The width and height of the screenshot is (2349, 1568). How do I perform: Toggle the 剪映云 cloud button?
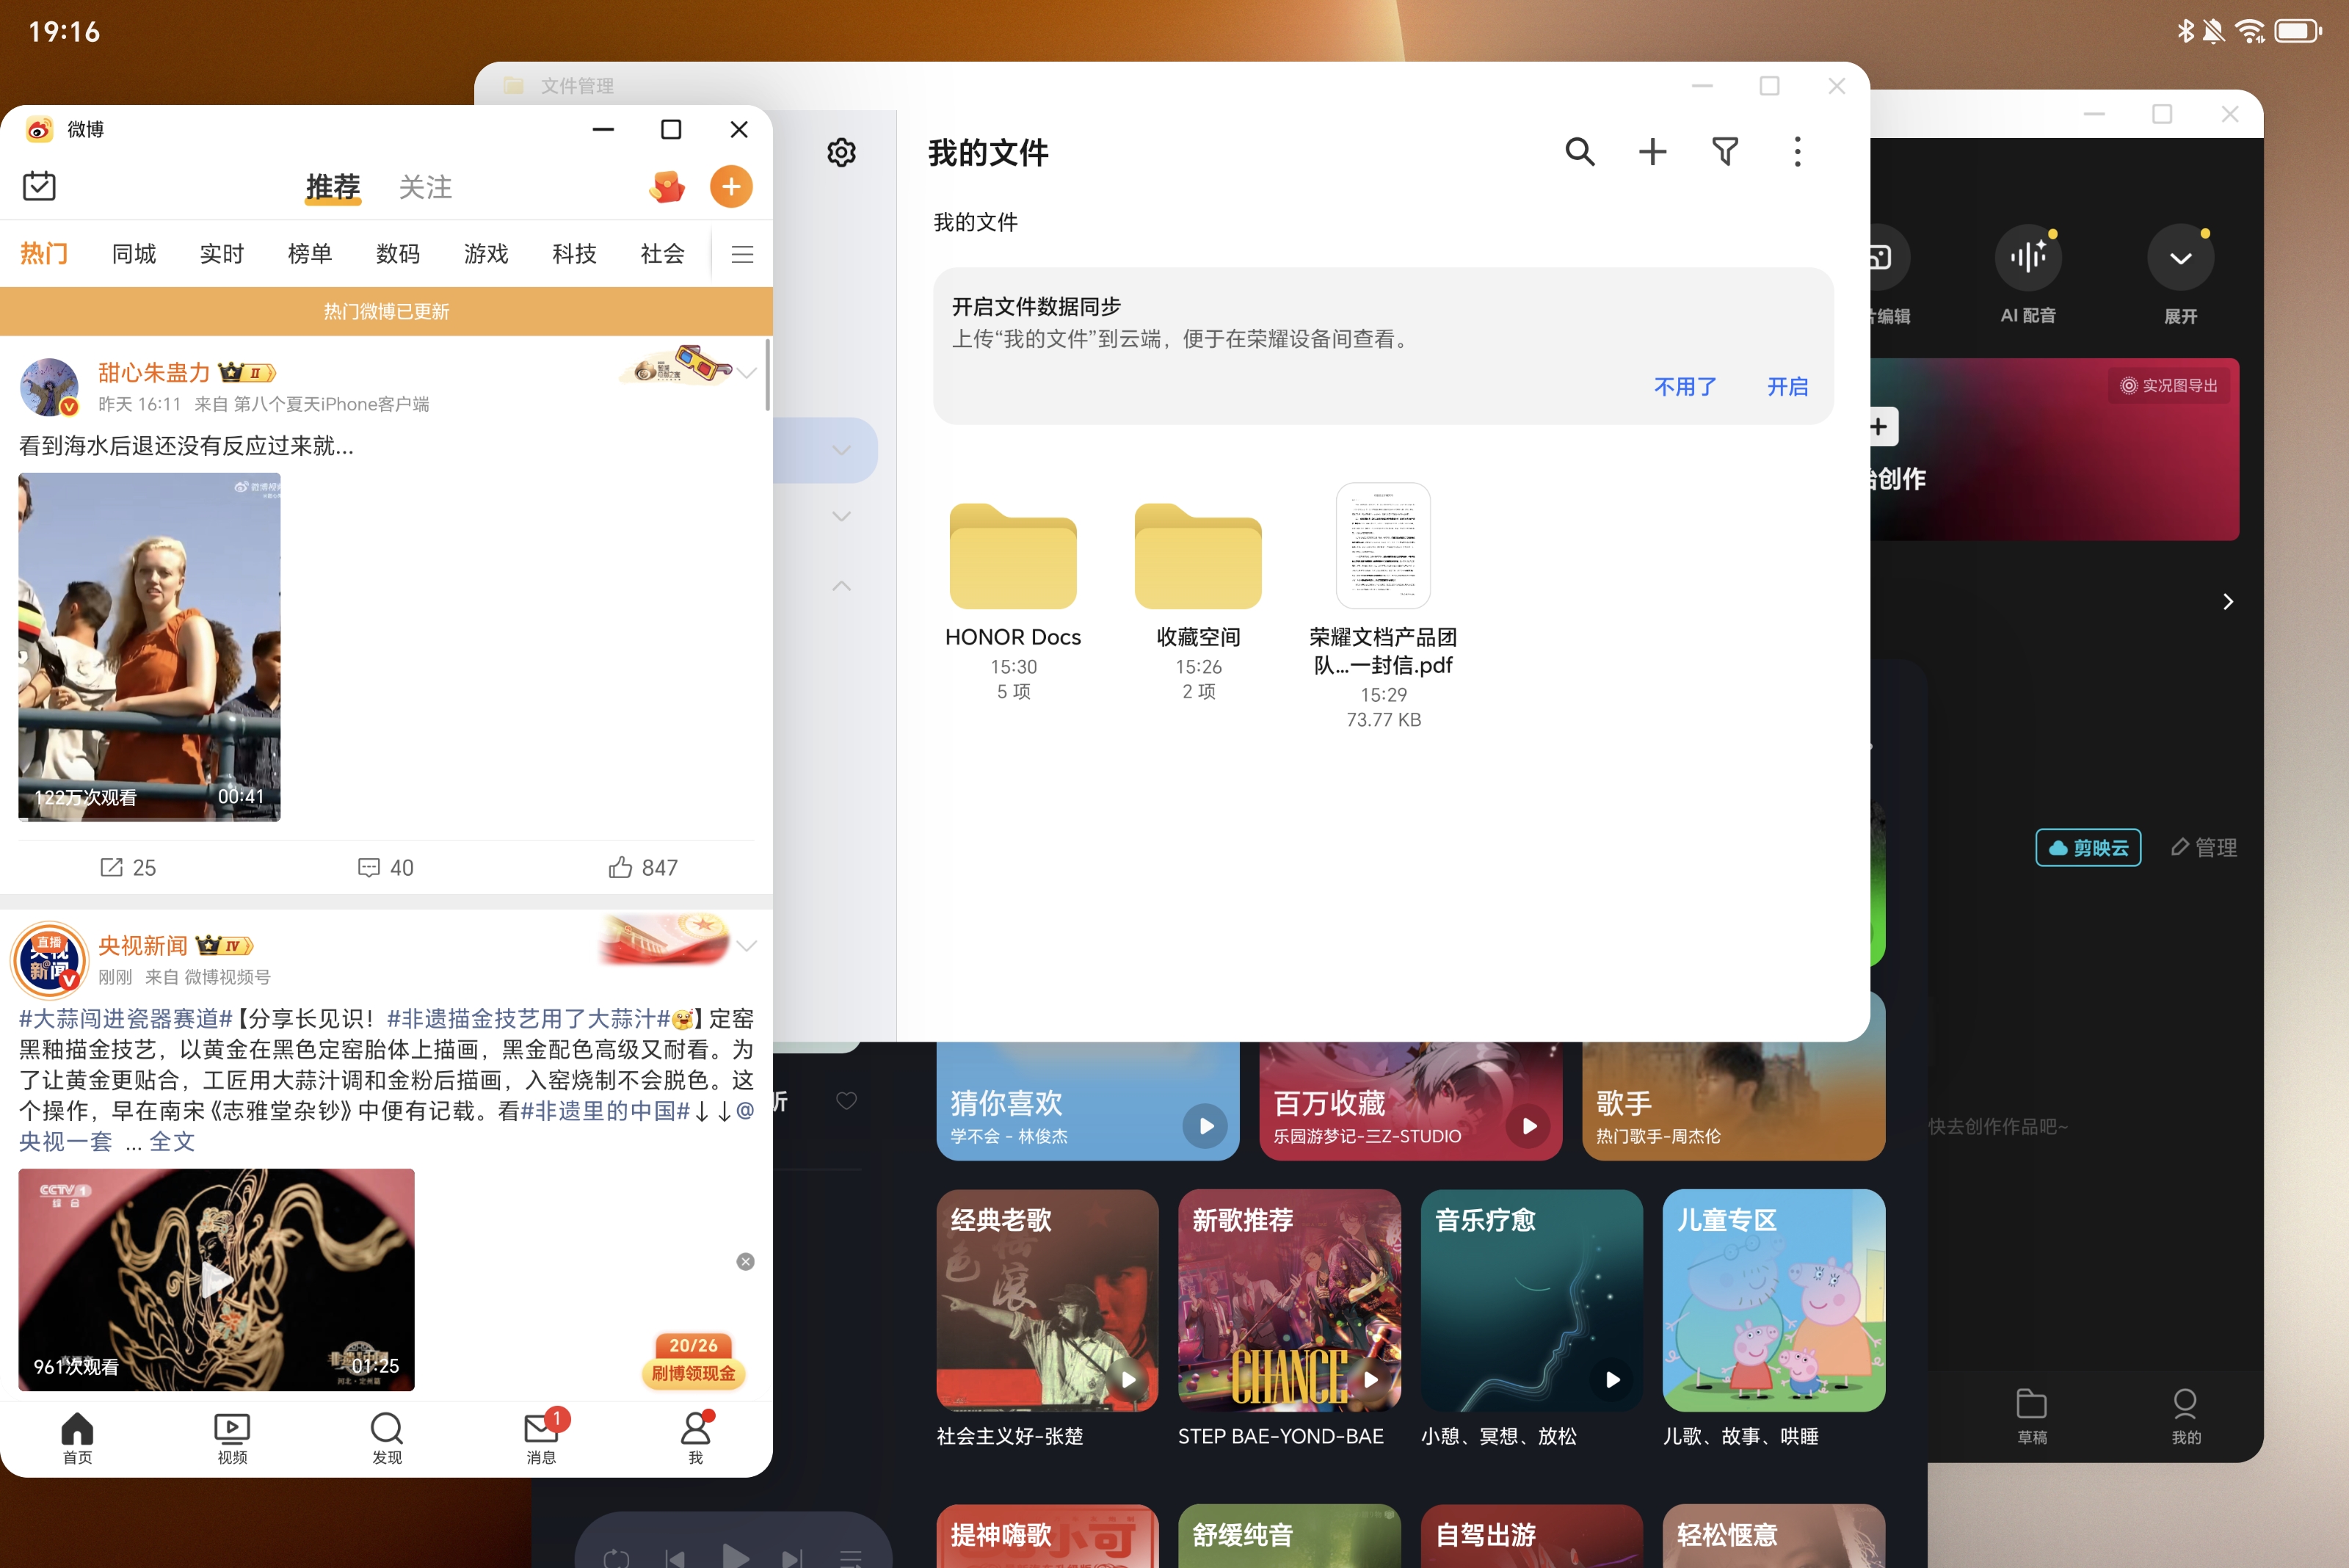[2088, 848]
